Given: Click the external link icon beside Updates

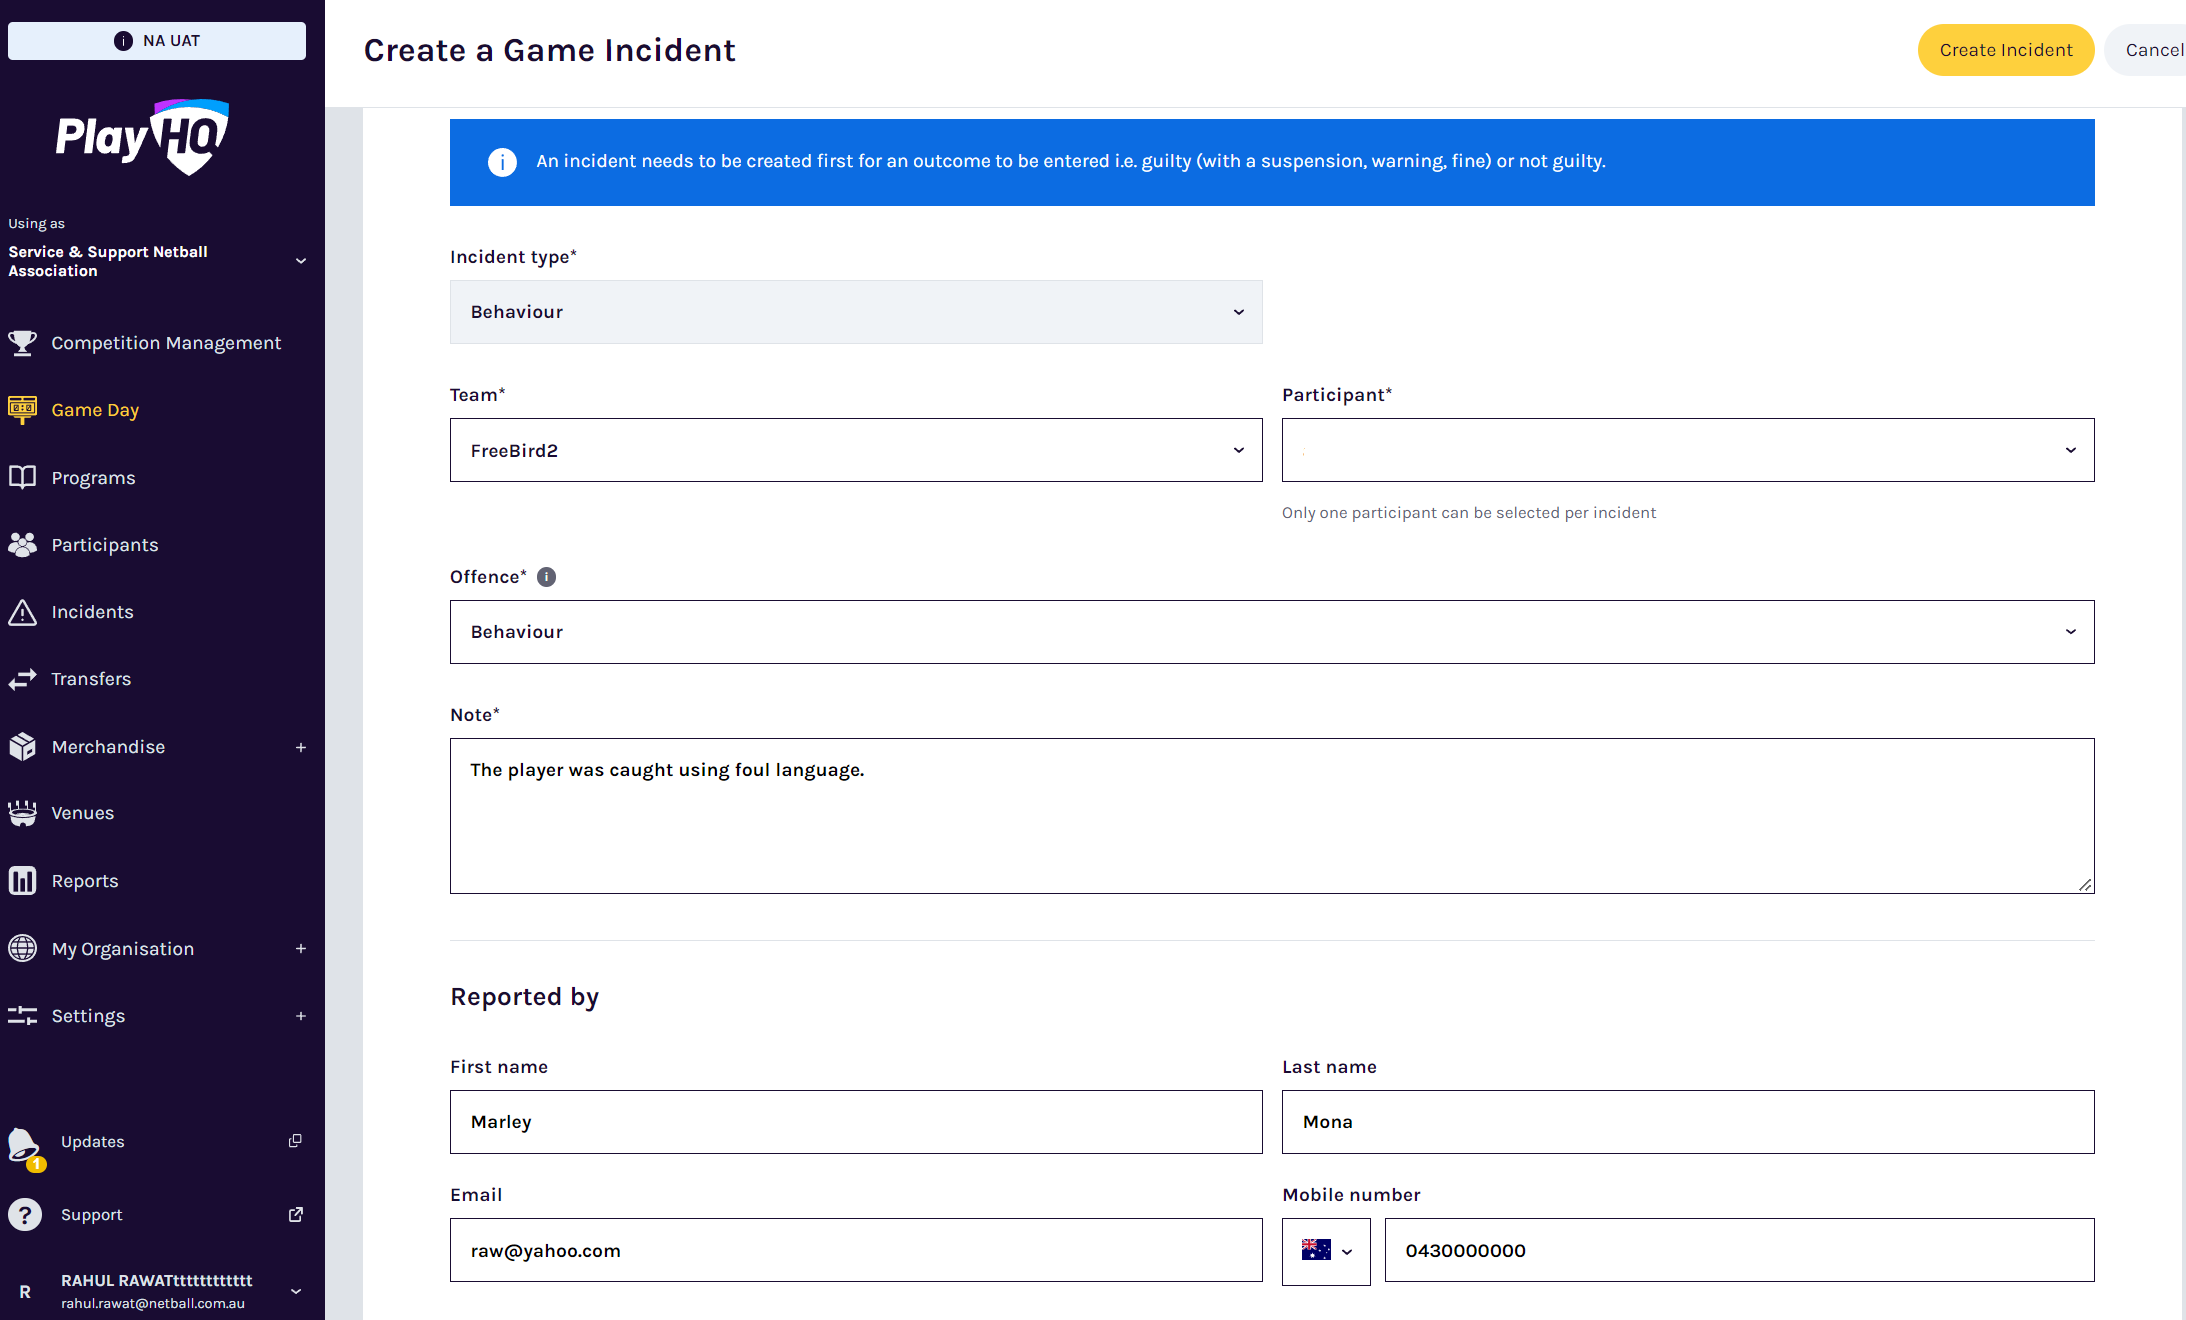Looking at the screenshot, I should click(x=295, y=1141).
